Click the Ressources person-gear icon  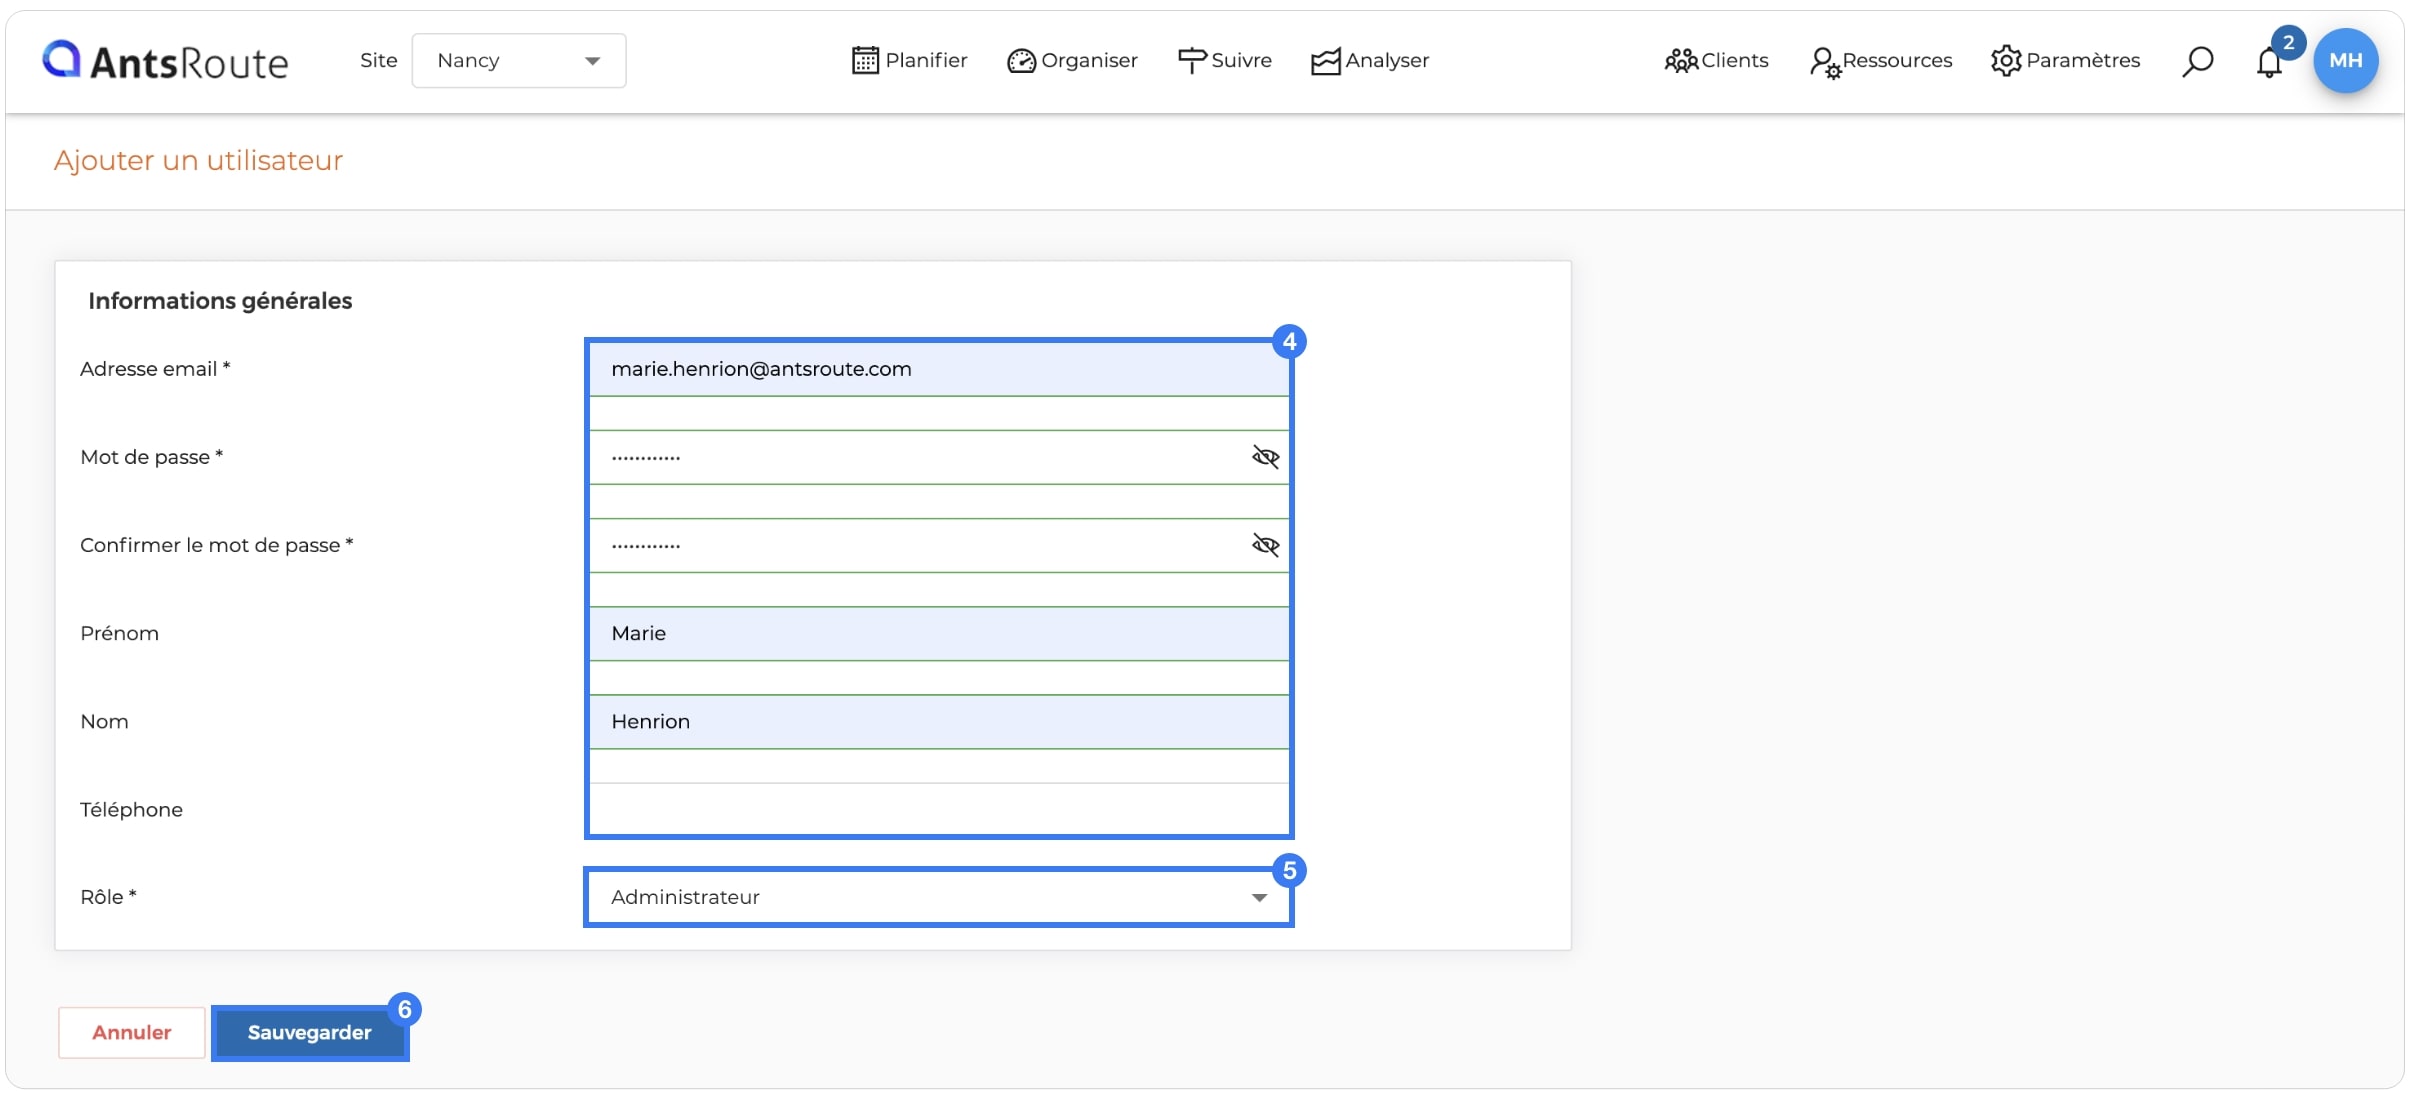pyautogui.click(x=1825, y=62)
